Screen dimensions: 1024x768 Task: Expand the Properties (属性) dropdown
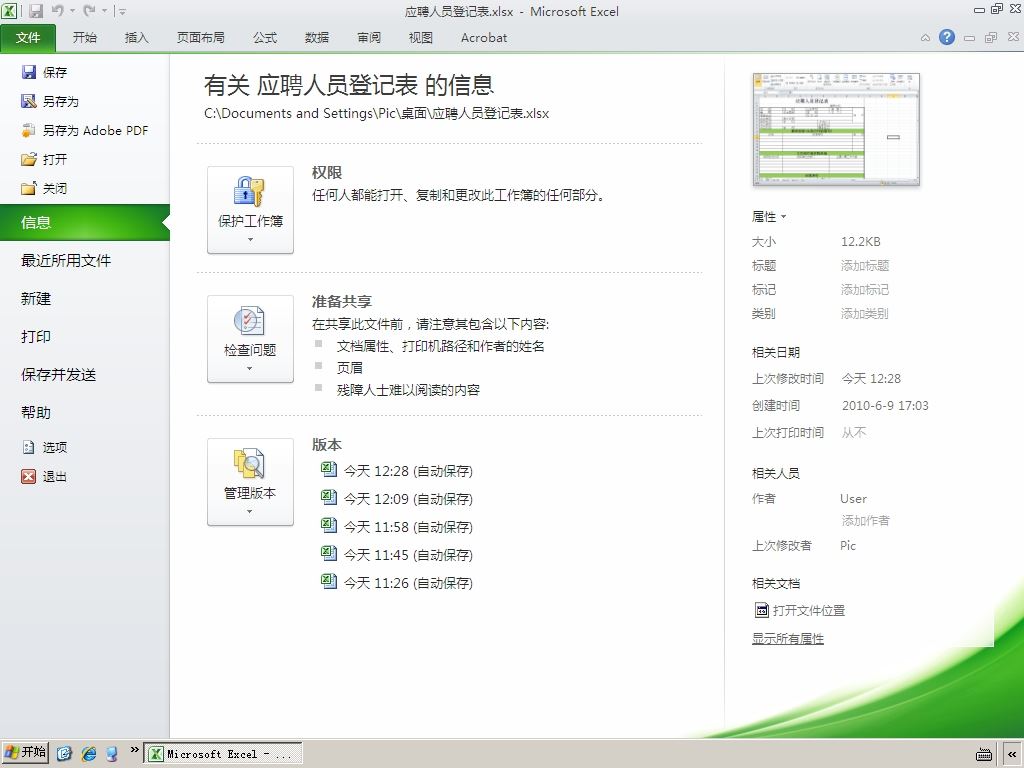769,216
